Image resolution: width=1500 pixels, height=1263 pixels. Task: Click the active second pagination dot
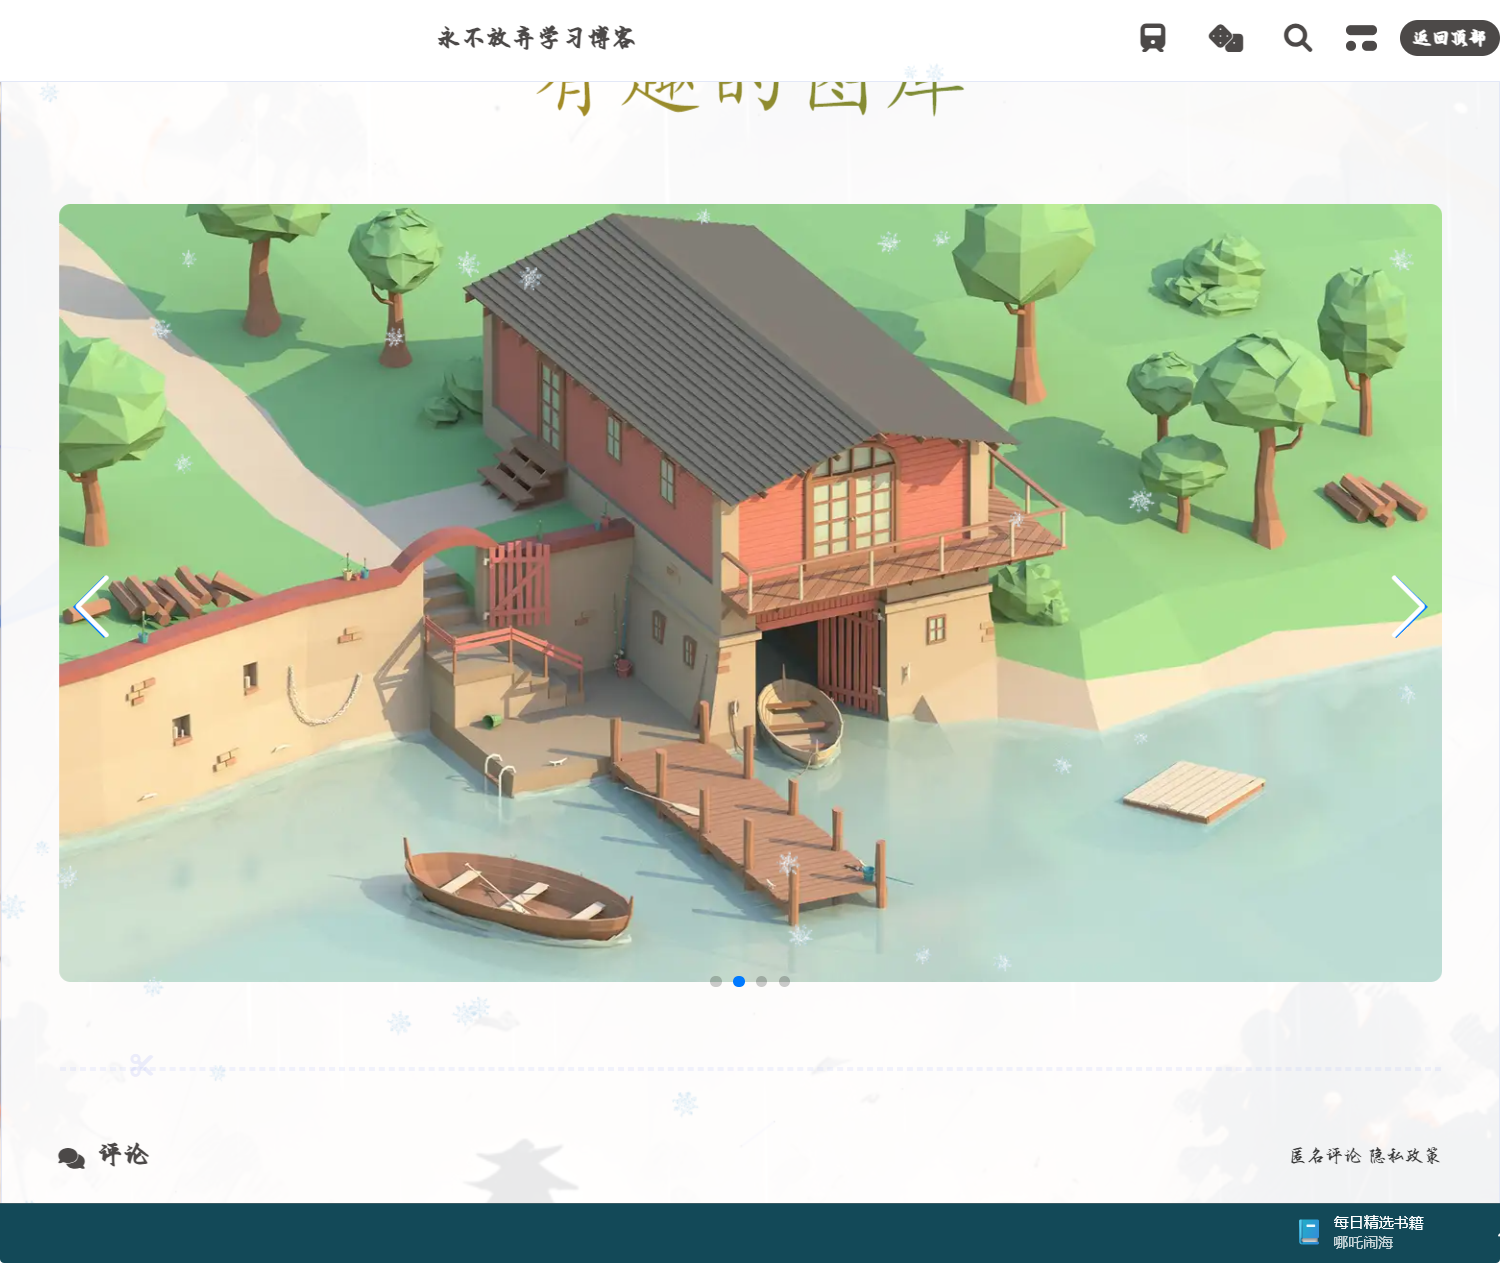click(739, 981)
